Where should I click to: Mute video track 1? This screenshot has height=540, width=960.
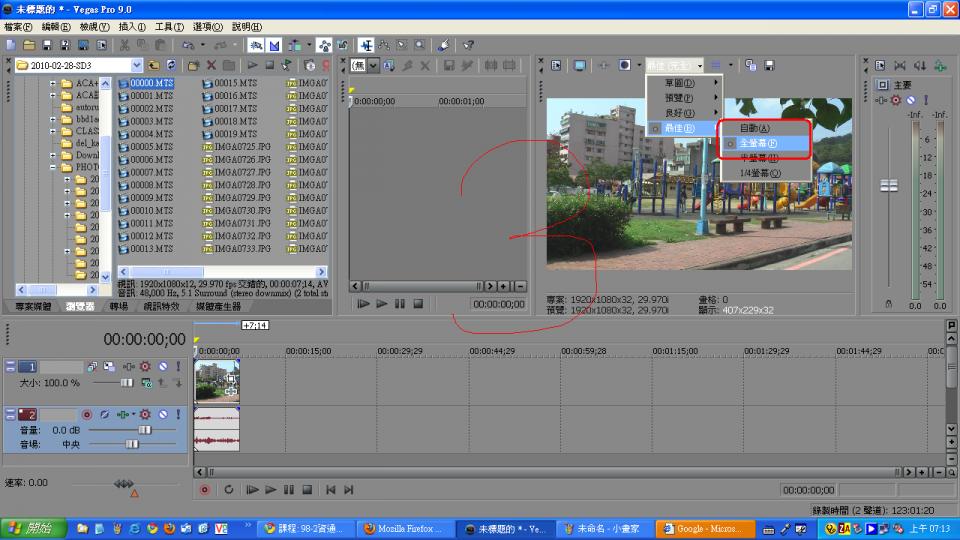(162, 367)
